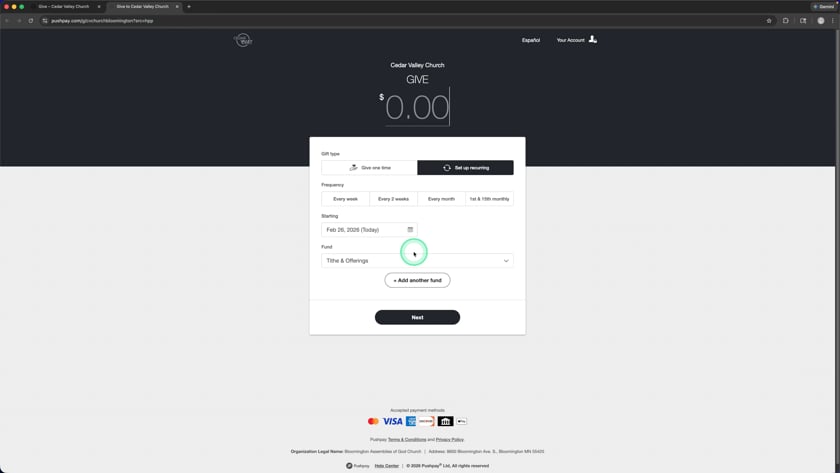Viewport: 840px width, 473px height.
Task: Click the browser address bar URL
Action: (102, 21)
